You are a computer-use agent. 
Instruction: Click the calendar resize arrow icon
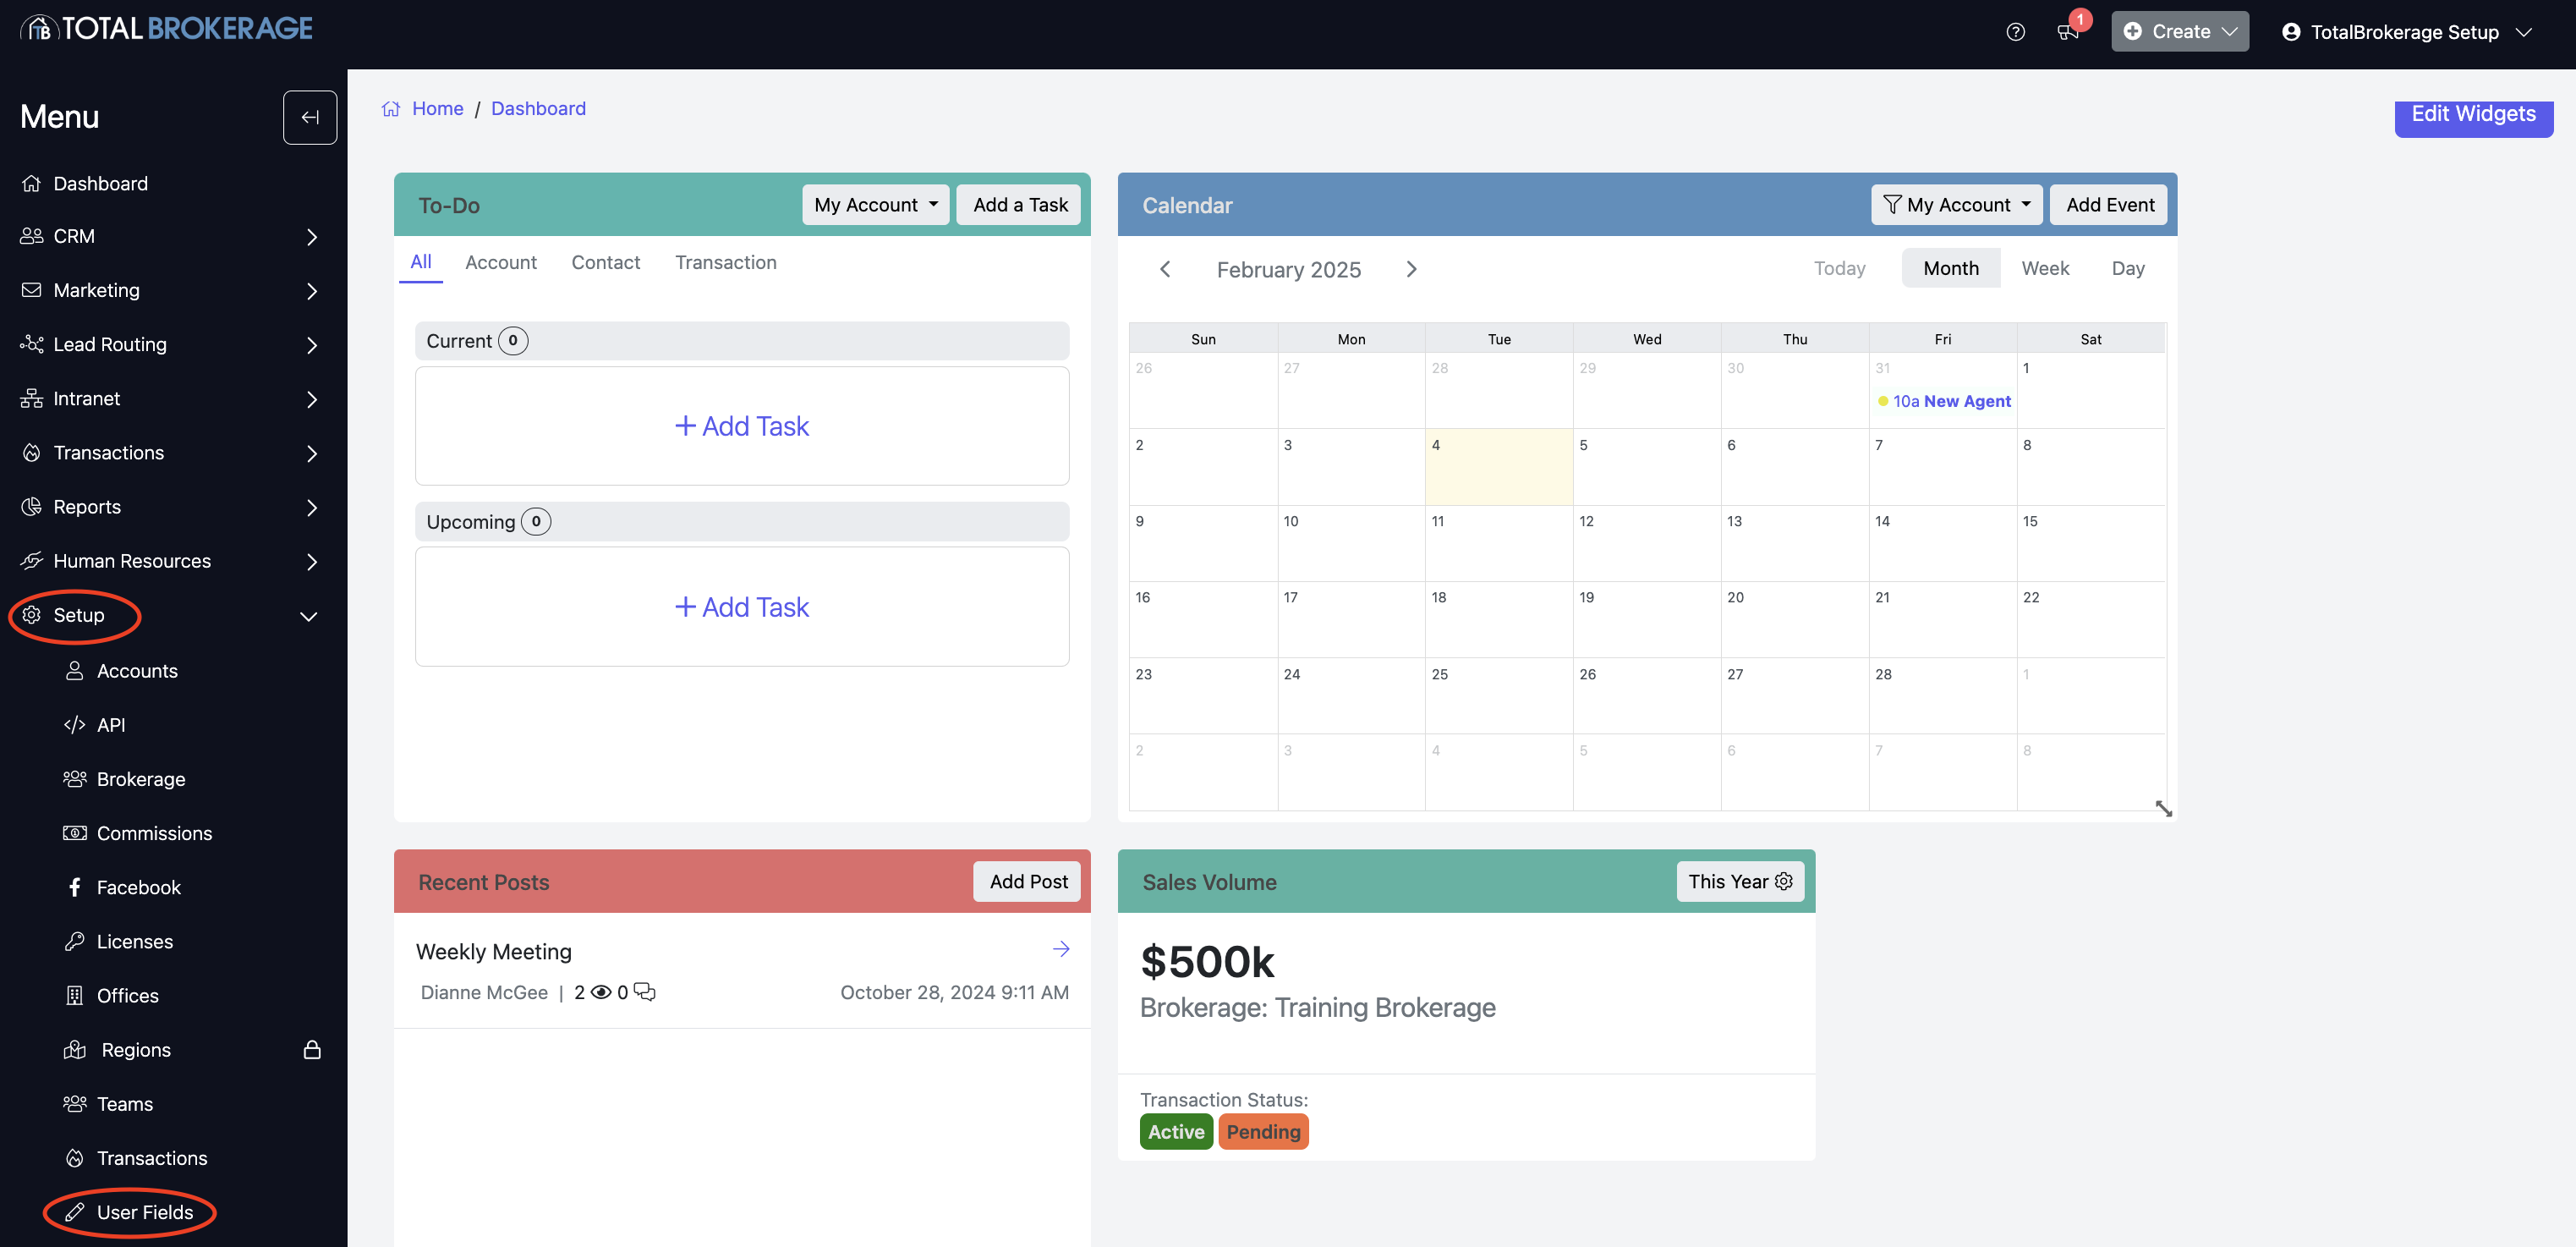pos(2163,808)
